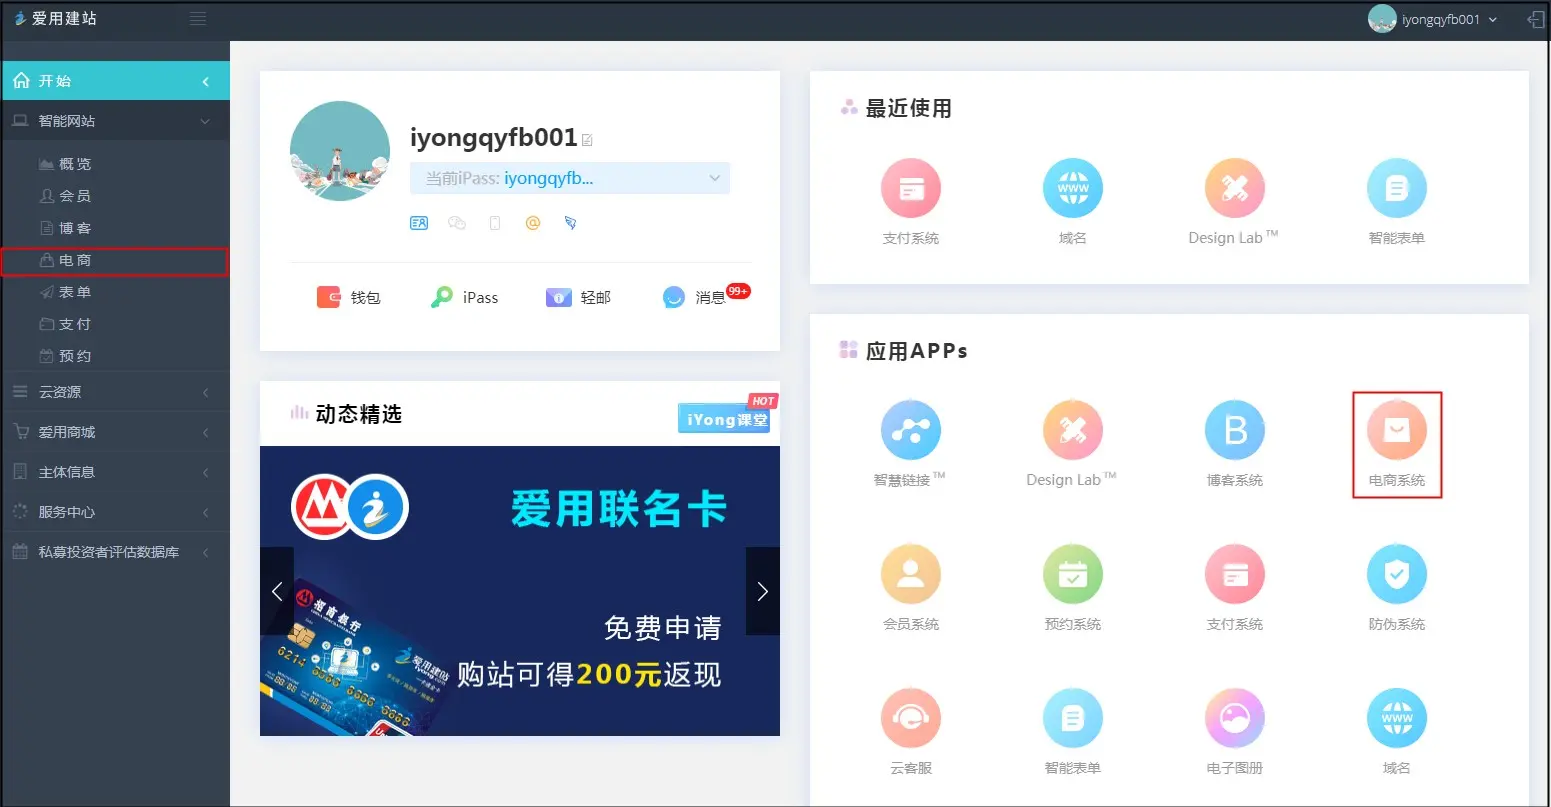Screen dimensions: 1551x807
Task: Open recently used 支付系统
Action: click(910, 189)
